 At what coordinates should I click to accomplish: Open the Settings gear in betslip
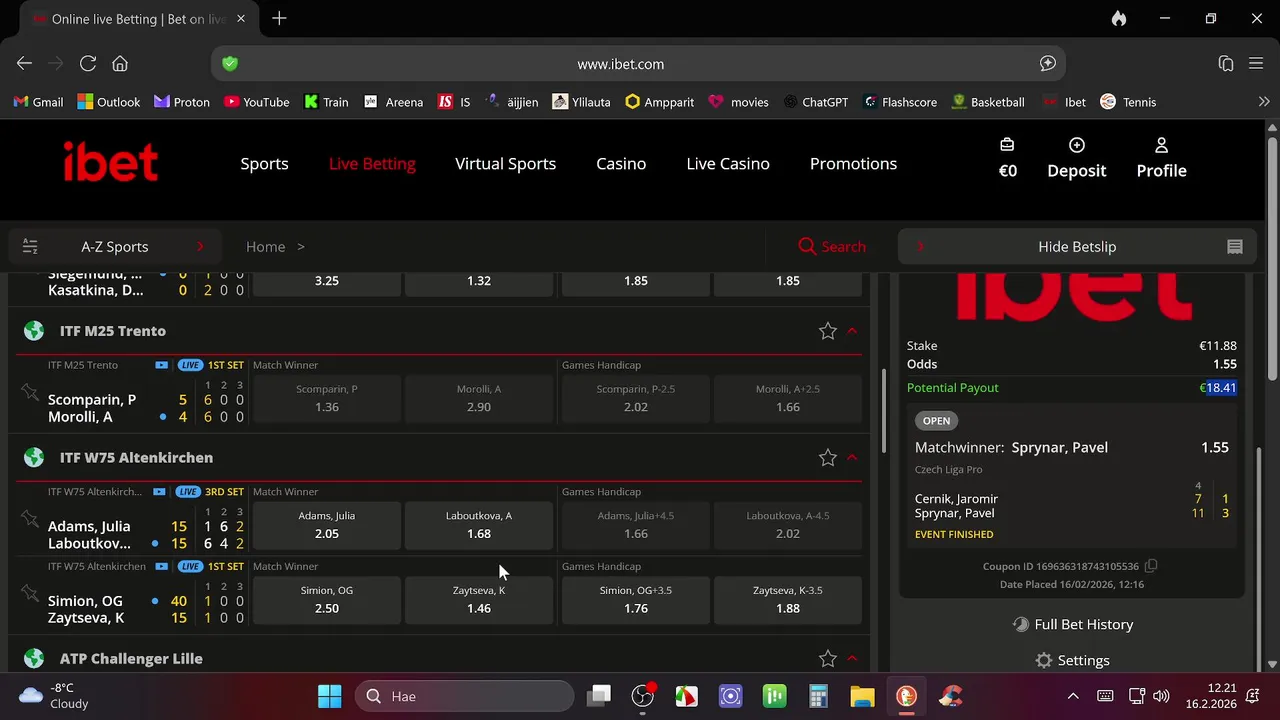1044,661
